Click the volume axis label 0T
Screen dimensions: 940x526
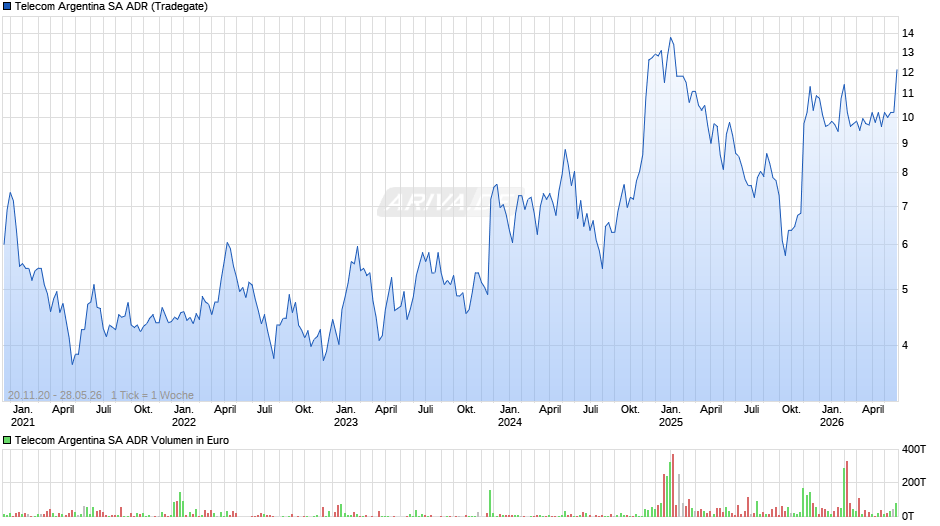pyautogui.click(x=908, y=516)
